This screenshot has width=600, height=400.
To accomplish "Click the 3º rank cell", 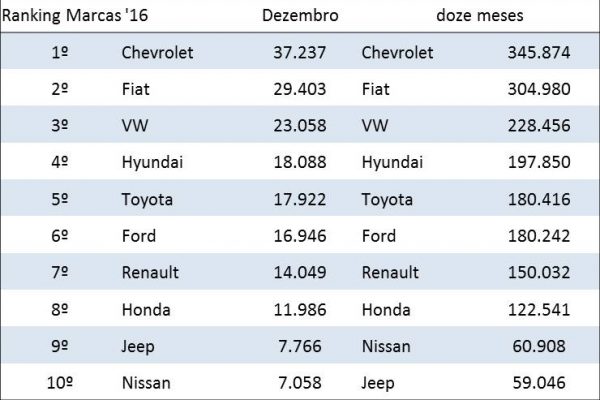I will [59, 126].
